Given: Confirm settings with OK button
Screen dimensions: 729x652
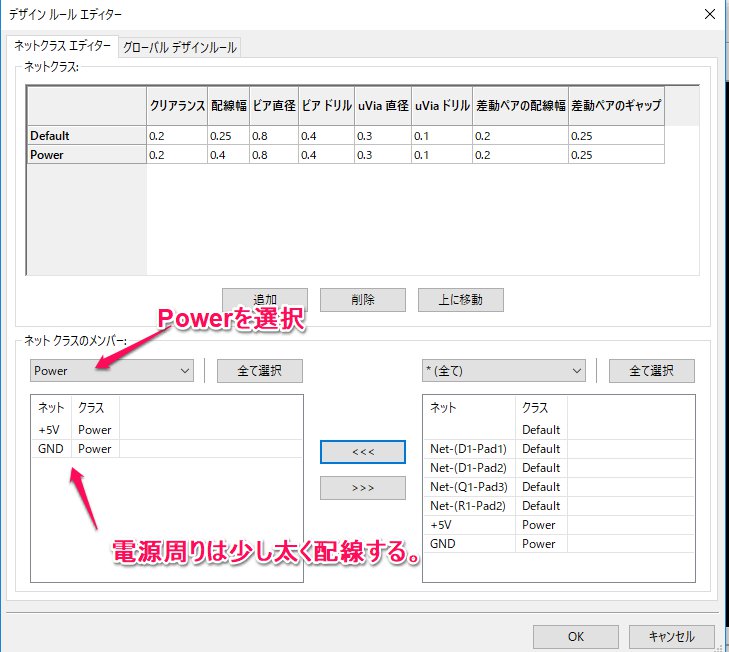Looking at the screenshot, I should pyautogui.click(x=575, y=637).
